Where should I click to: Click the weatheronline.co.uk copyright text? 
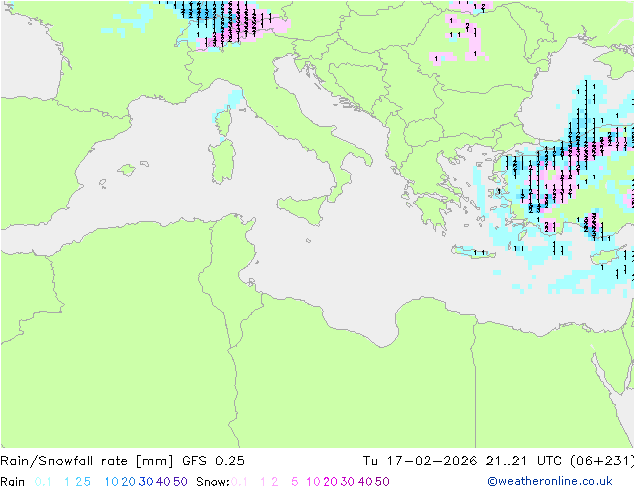pyautogui.click(x=550, y=481)
